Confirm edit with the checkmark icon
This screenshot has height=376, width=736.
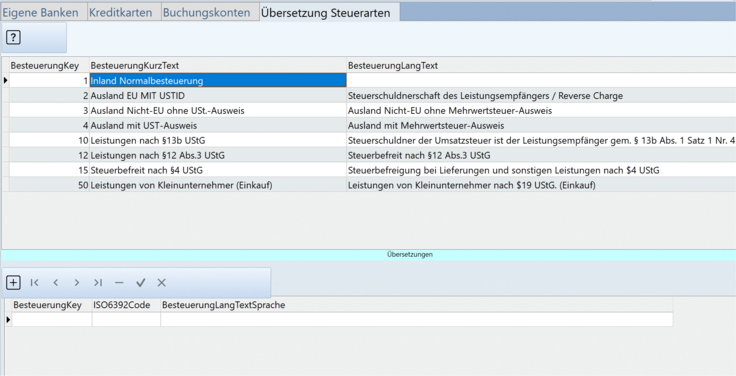140,283
